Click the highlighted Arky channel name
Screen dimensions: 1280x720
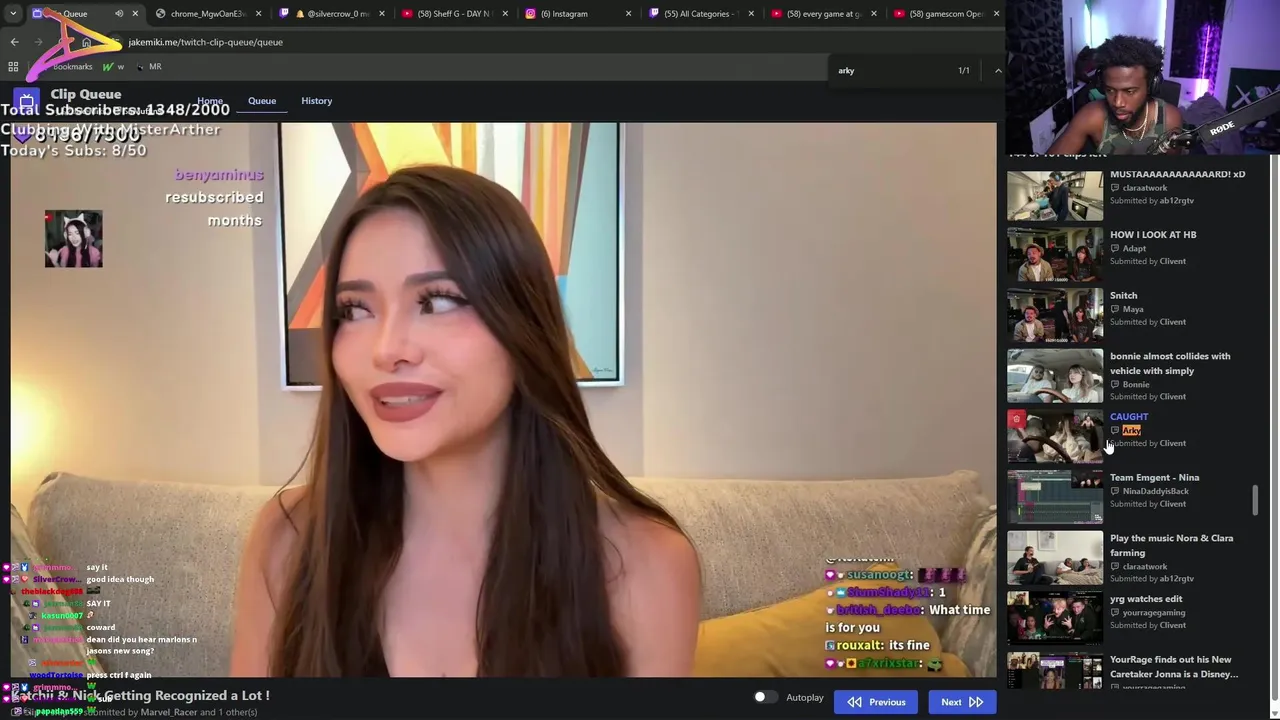pyautogui.click(x=1131, y=430)
